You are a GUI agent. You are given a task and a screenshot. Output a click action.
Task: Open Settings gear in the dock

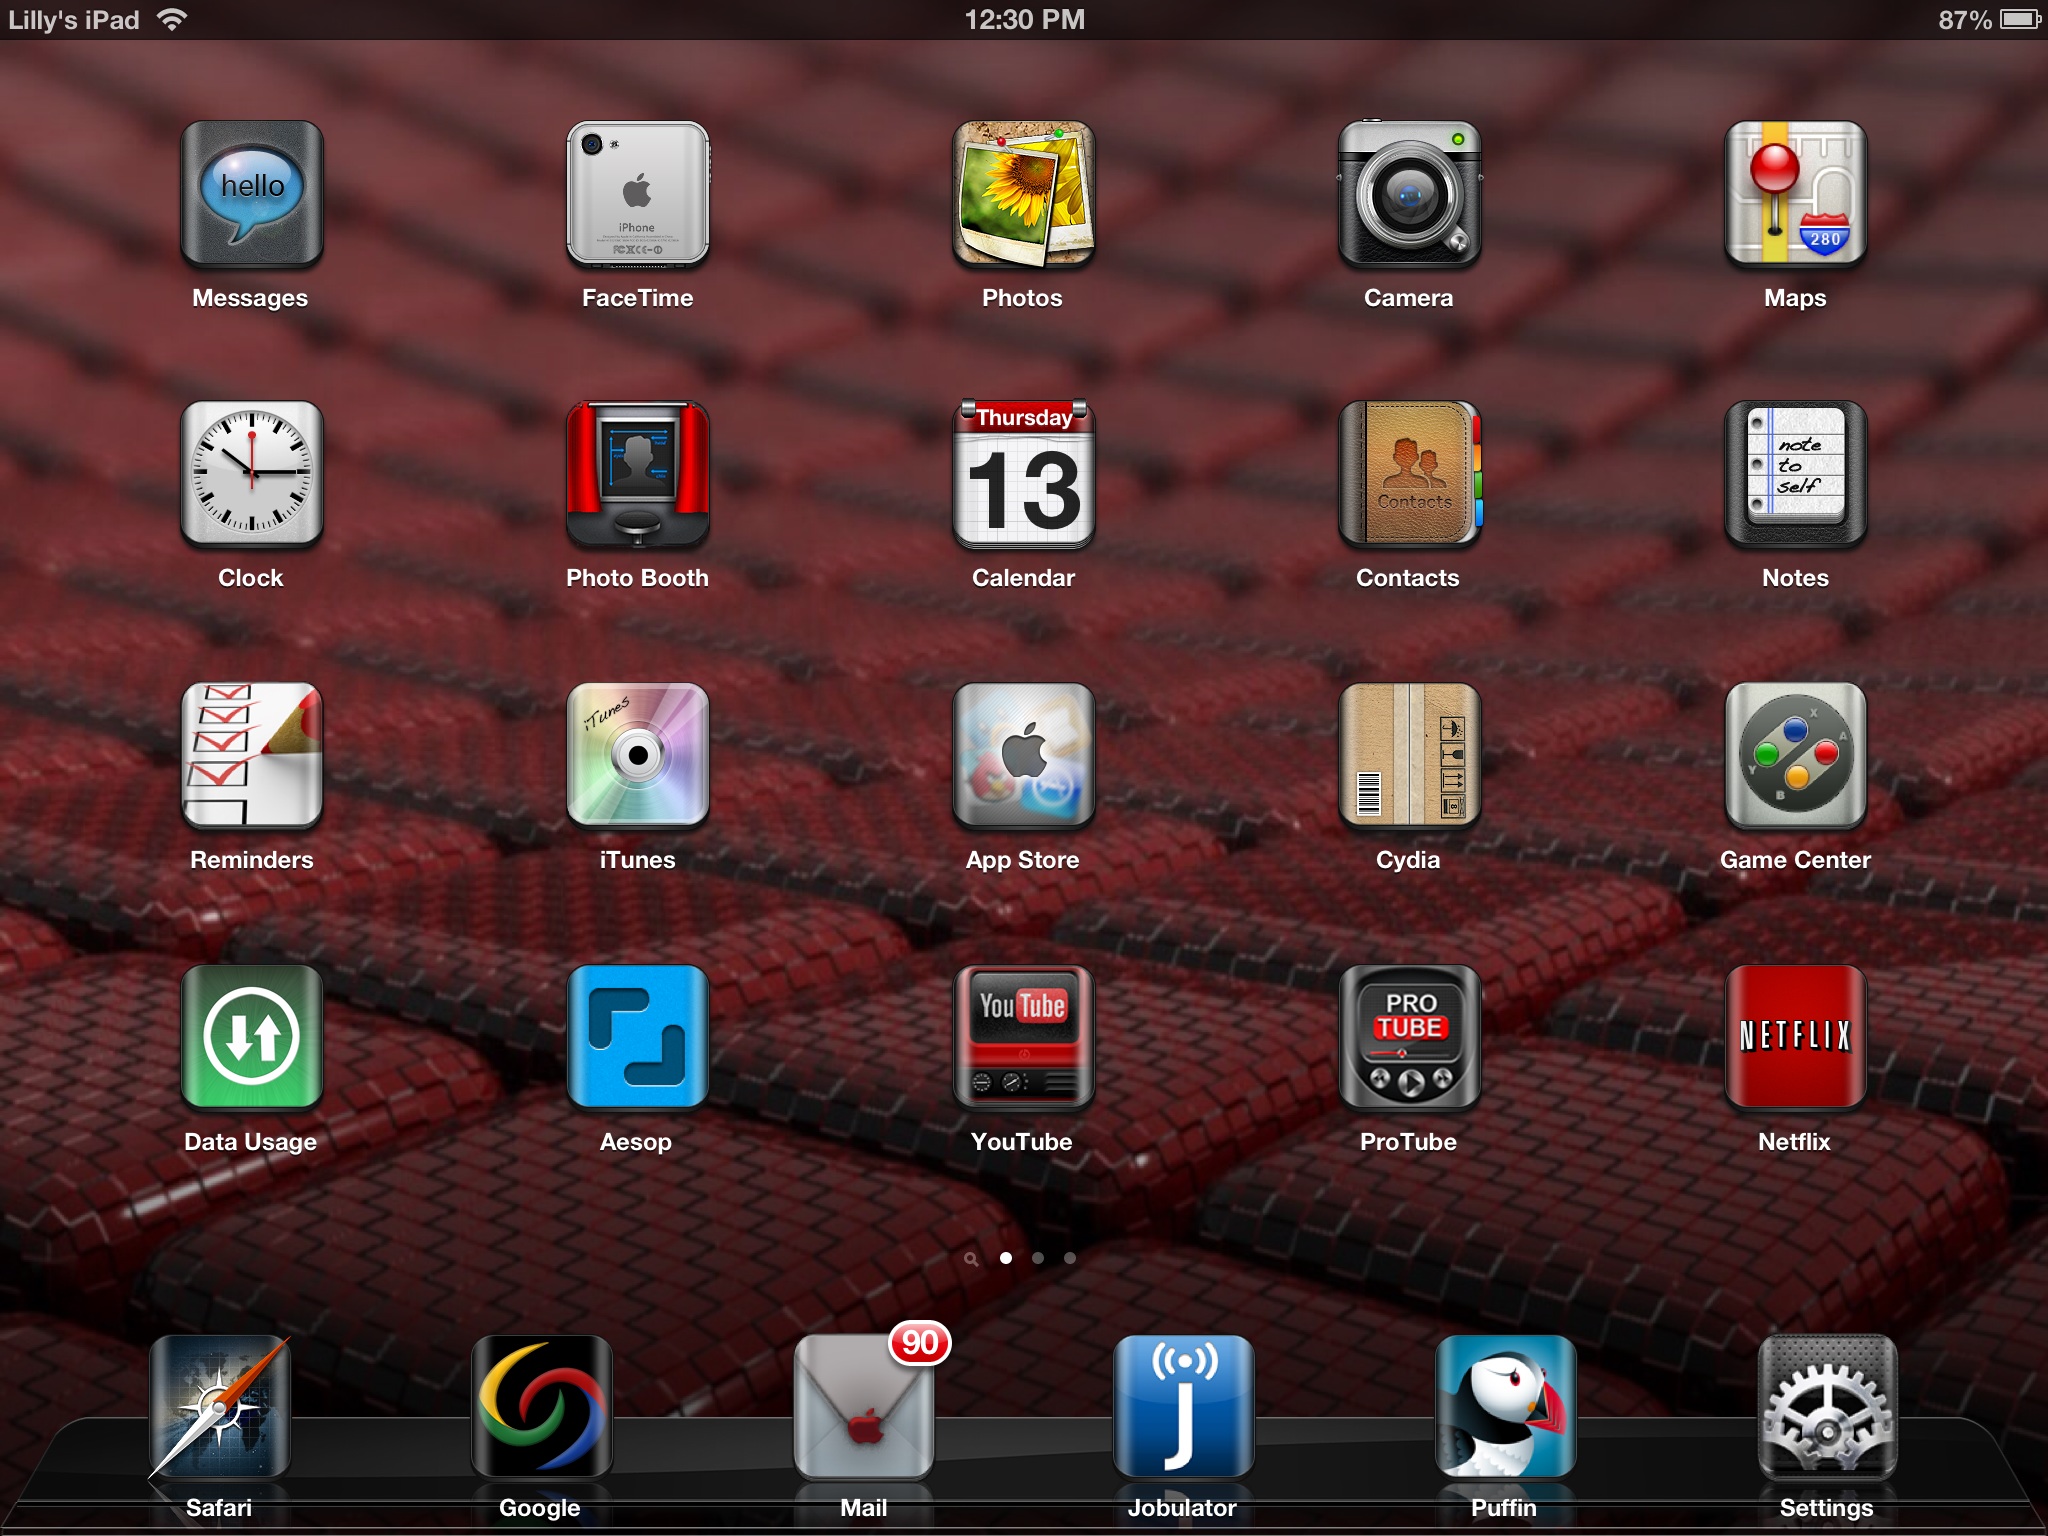(x=1827, y=1406)
